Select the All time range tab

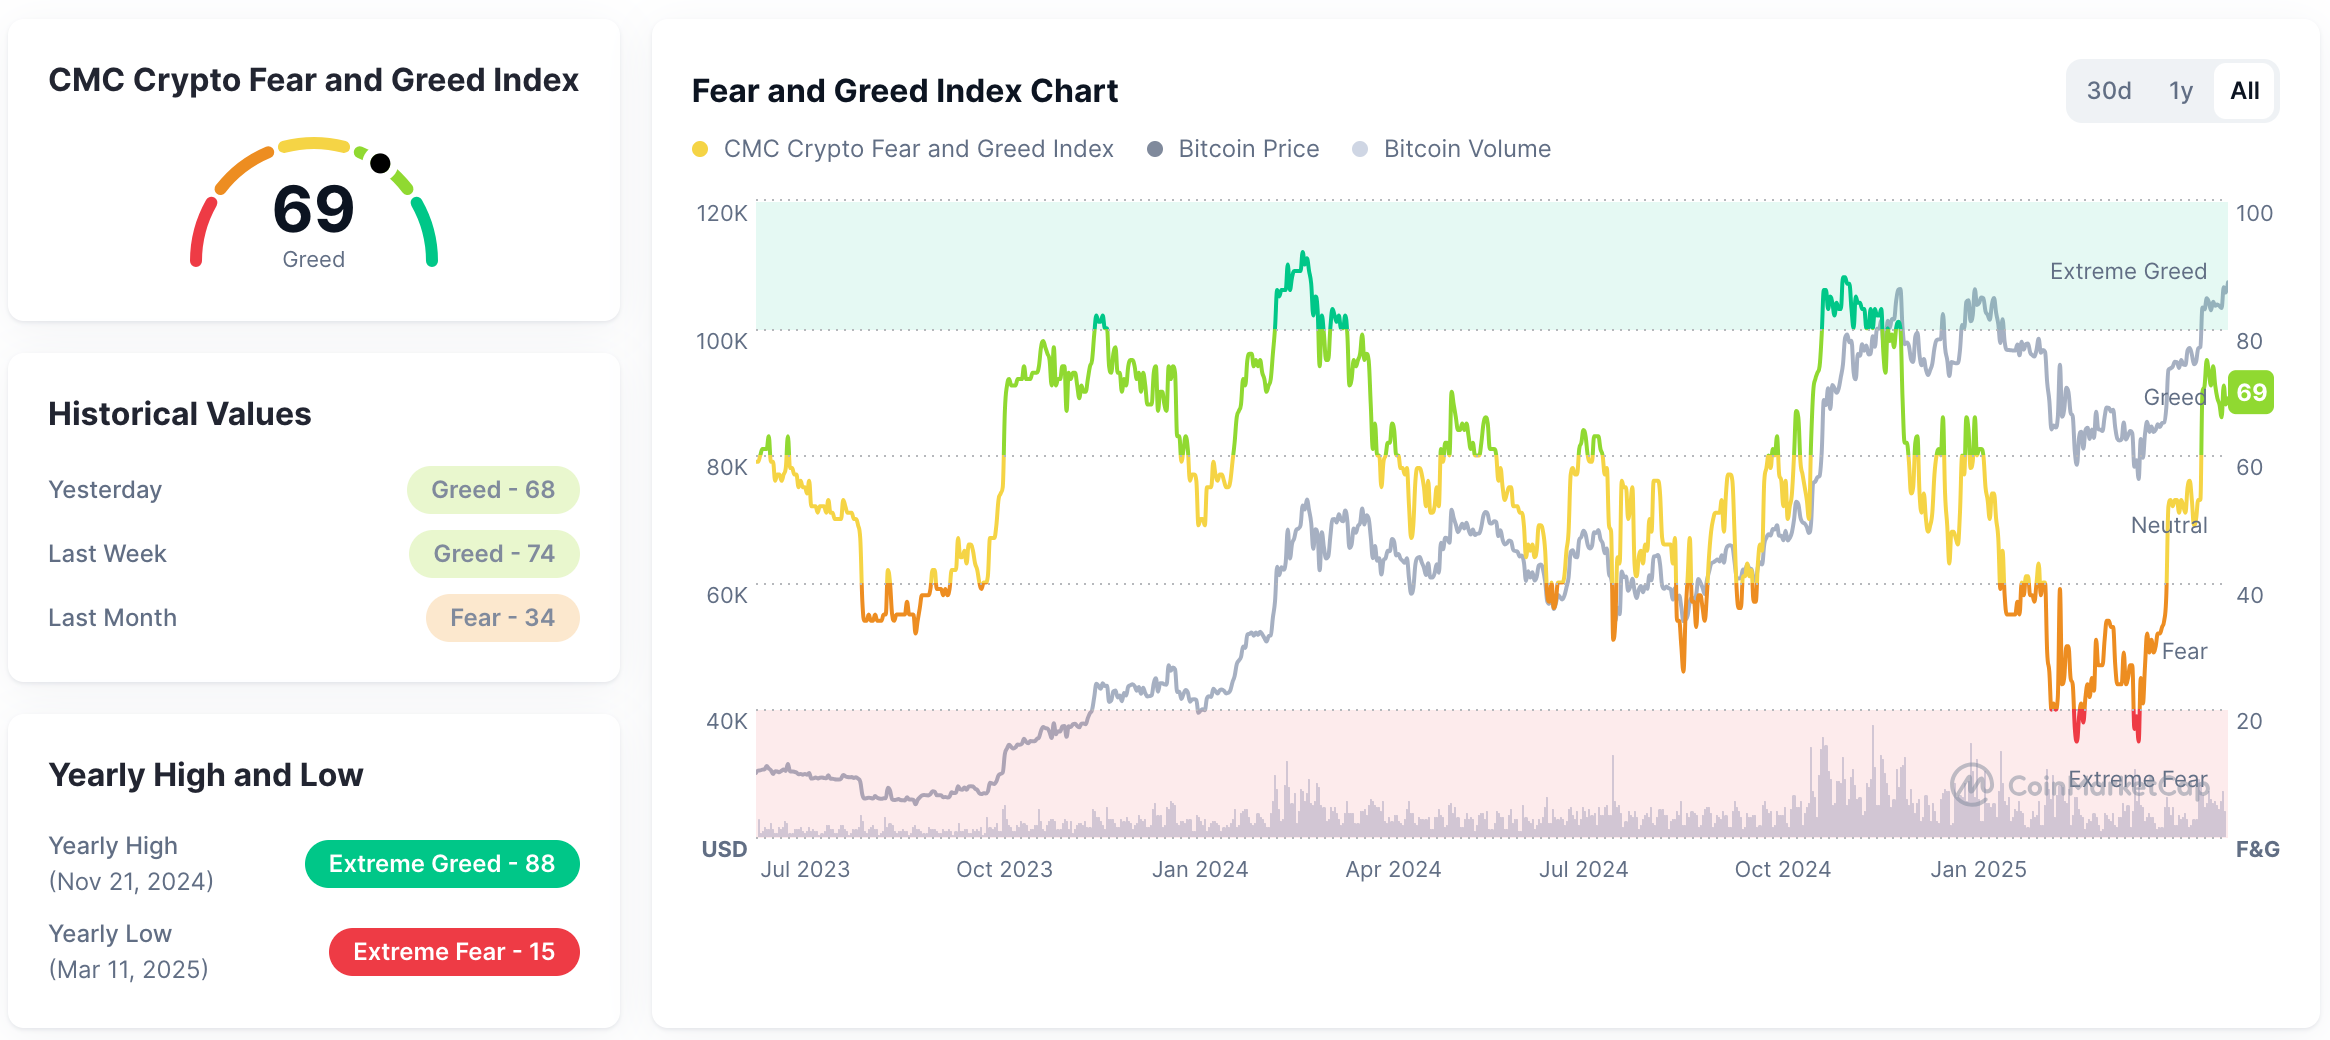click(x=2244, y=91)
